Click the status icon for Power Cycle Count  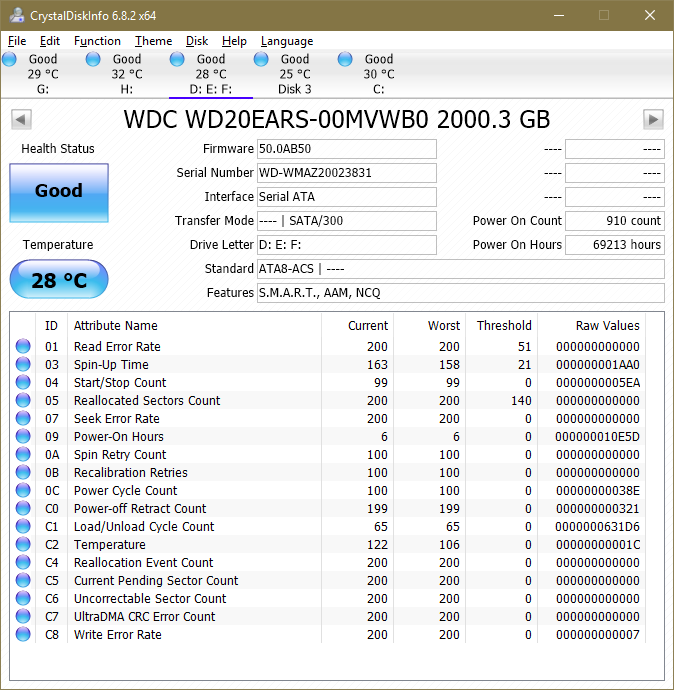23,491
